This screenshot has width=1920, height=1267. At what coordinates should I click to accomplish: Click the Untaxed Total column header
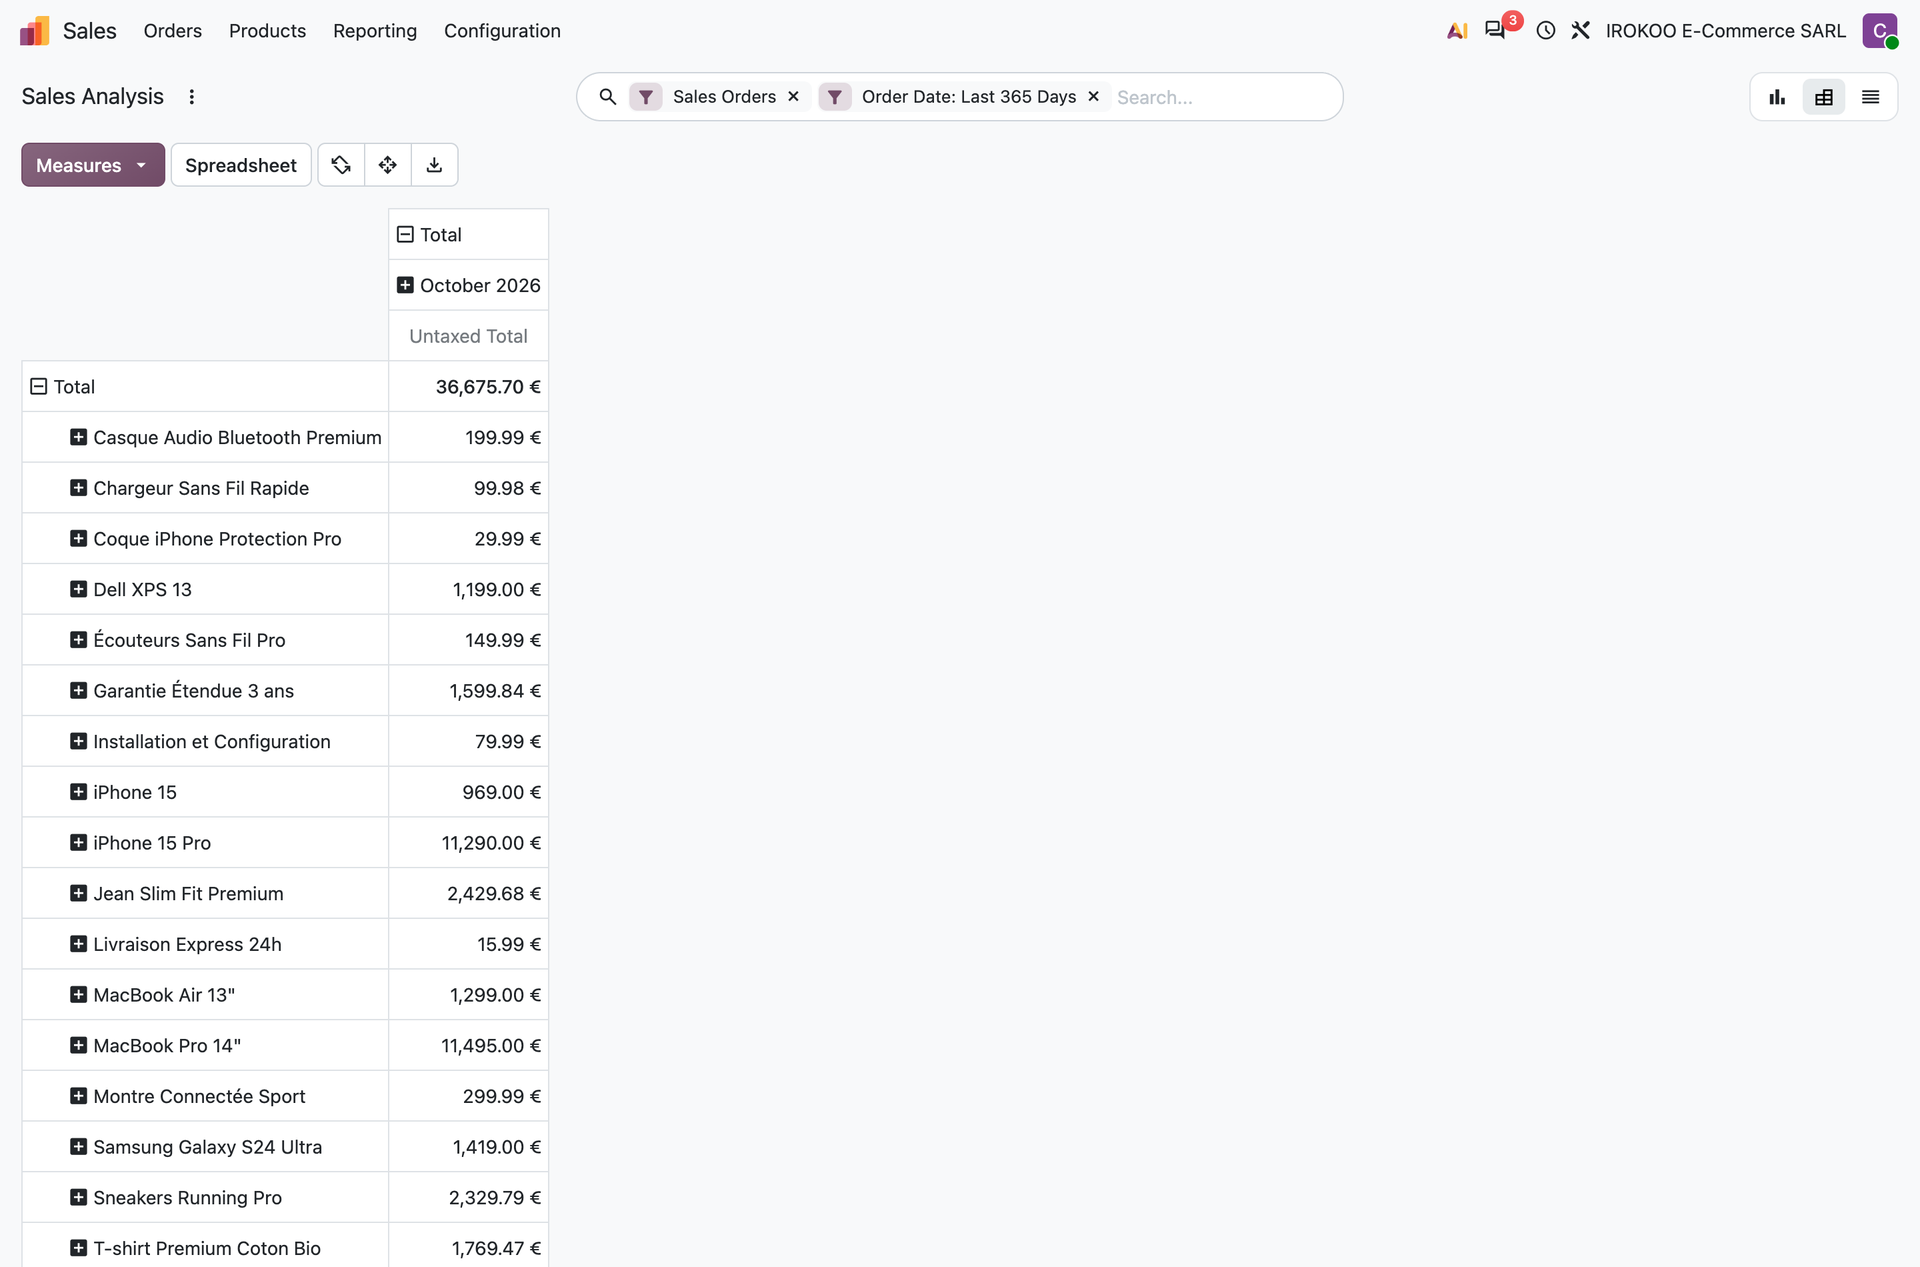pyautogui.click(x=468, y=336)
